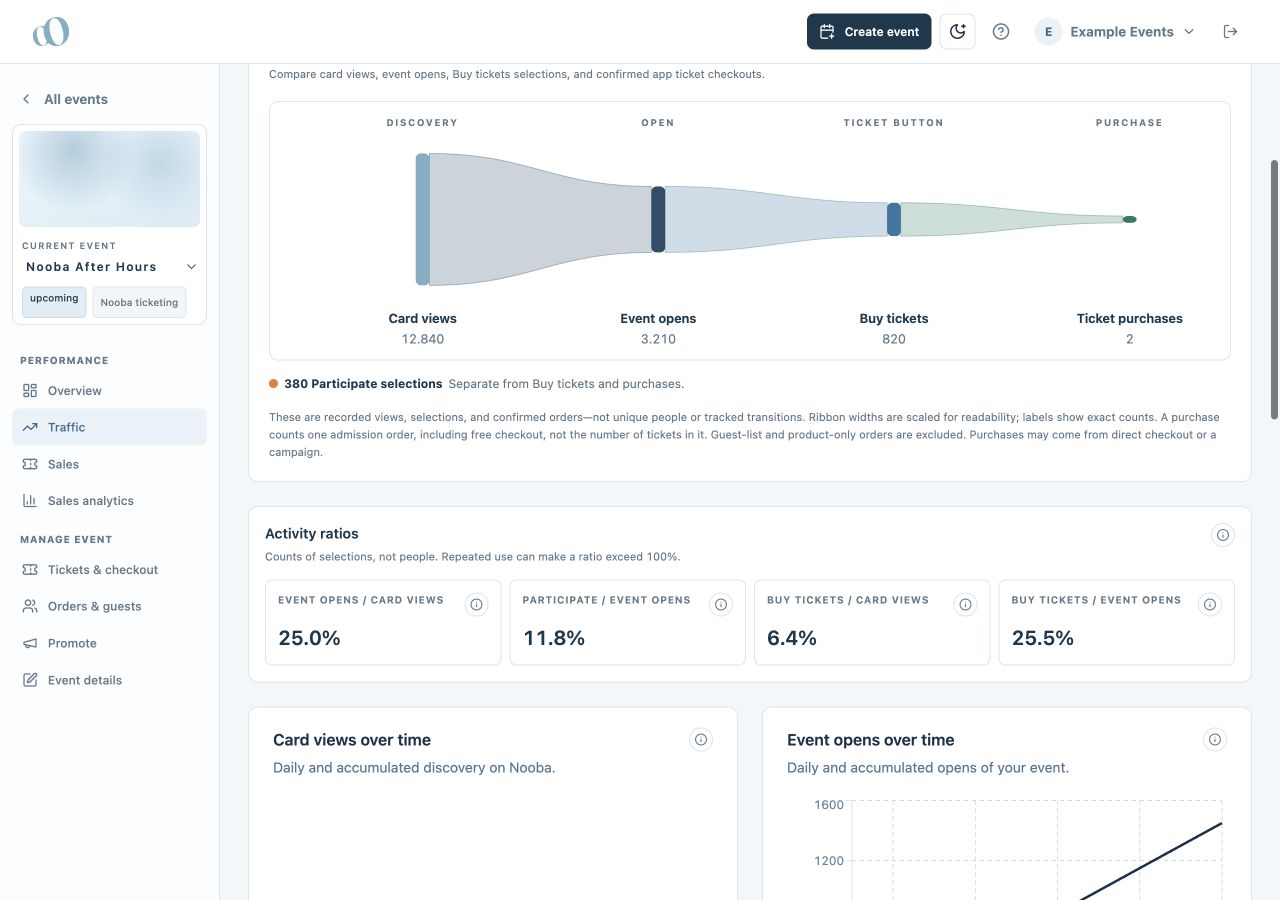Click info icon for Event opens over time
This screenshot has height=900, width=1280.
point(1215,740)
